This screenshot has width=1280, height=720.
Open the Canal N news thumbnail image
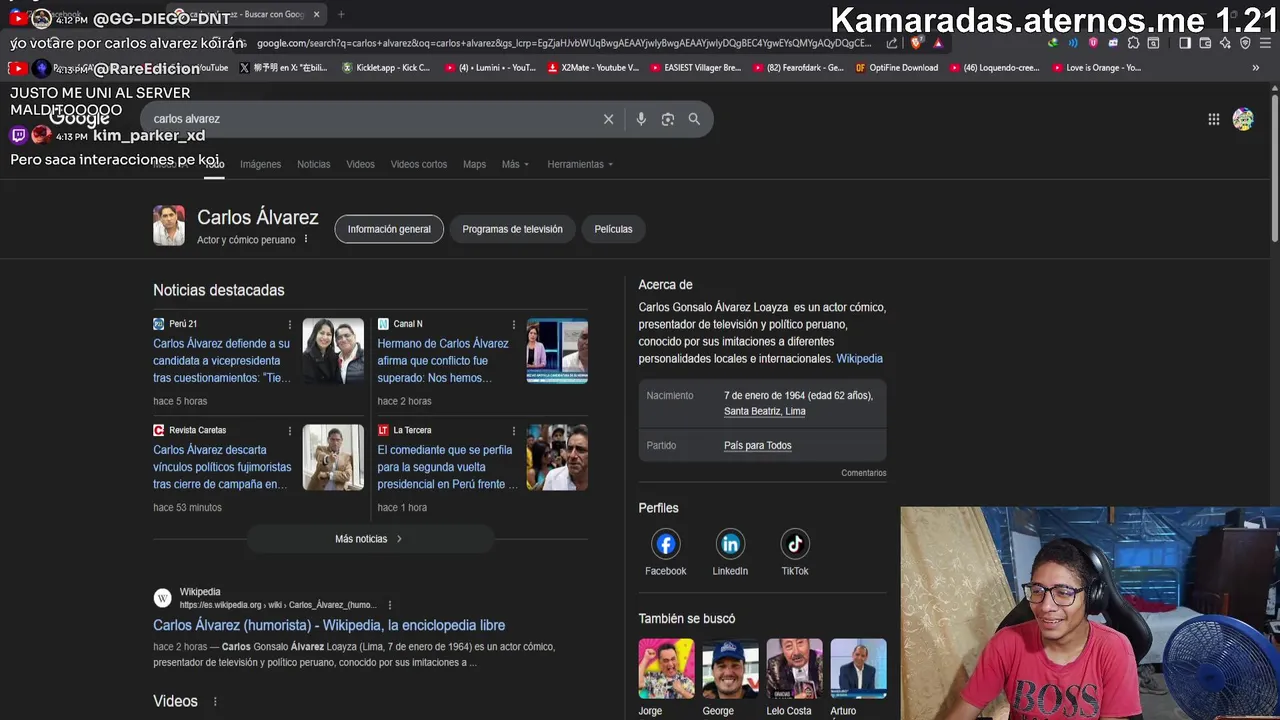[557, 351]
